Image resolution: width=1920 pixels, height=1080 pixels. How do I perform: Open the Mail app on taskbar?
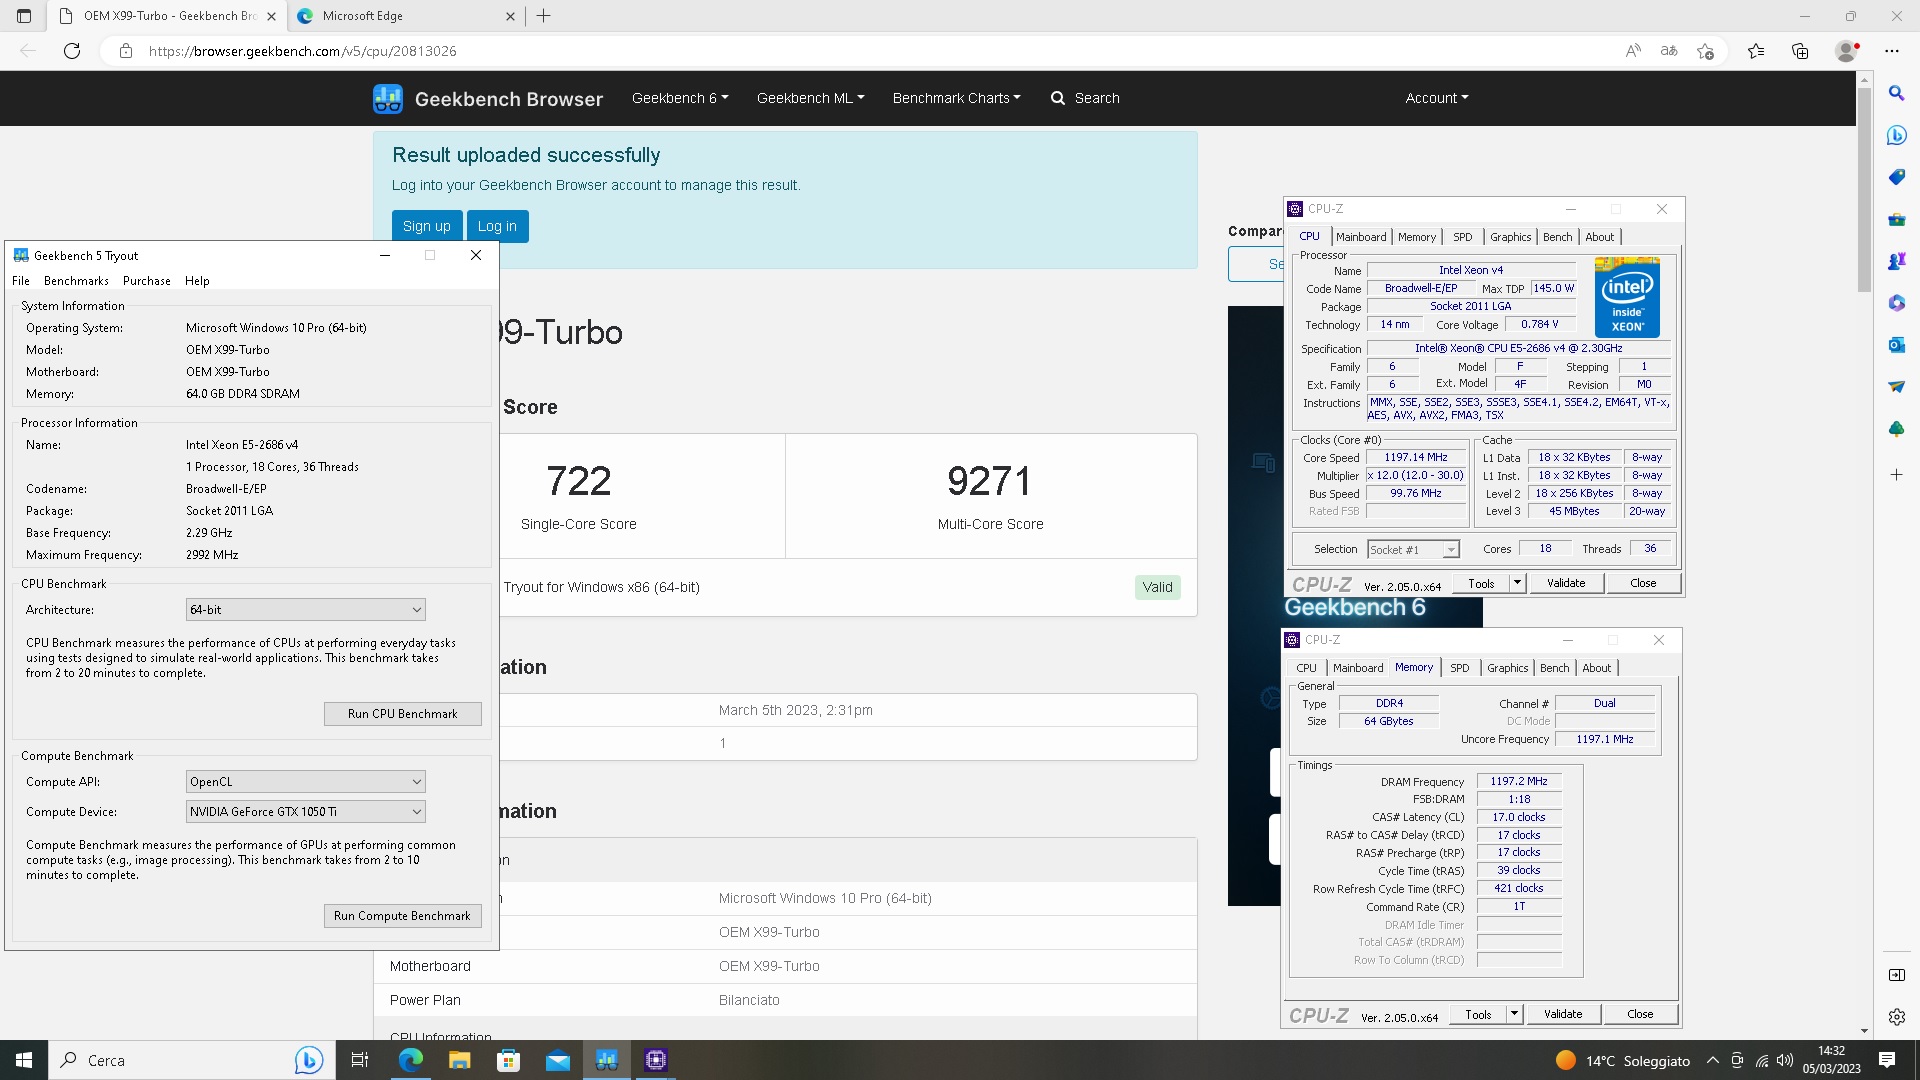click(x=557, y=1060)
